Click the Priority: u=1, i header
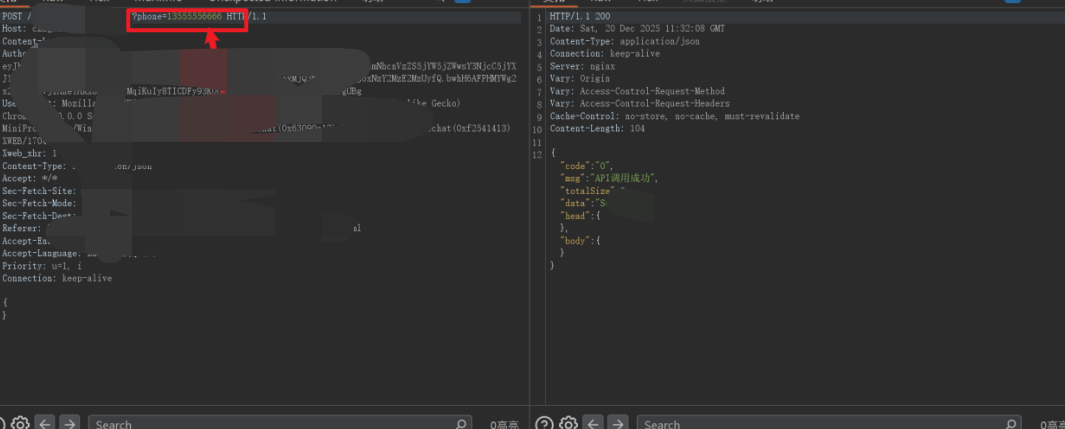This screenshot has height=429, width=1065. (41, 265)
